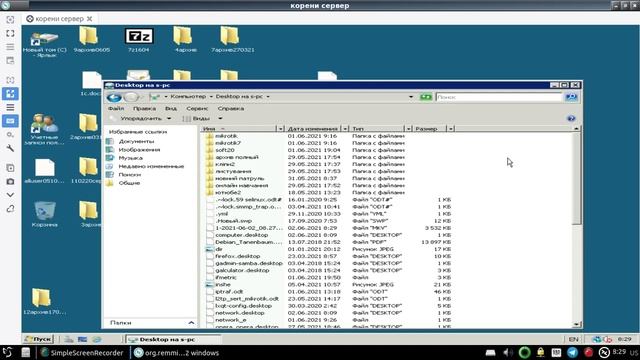Click the green refresh button beside address bar
The height and width of the screenshot is (360, 640).
426,97
